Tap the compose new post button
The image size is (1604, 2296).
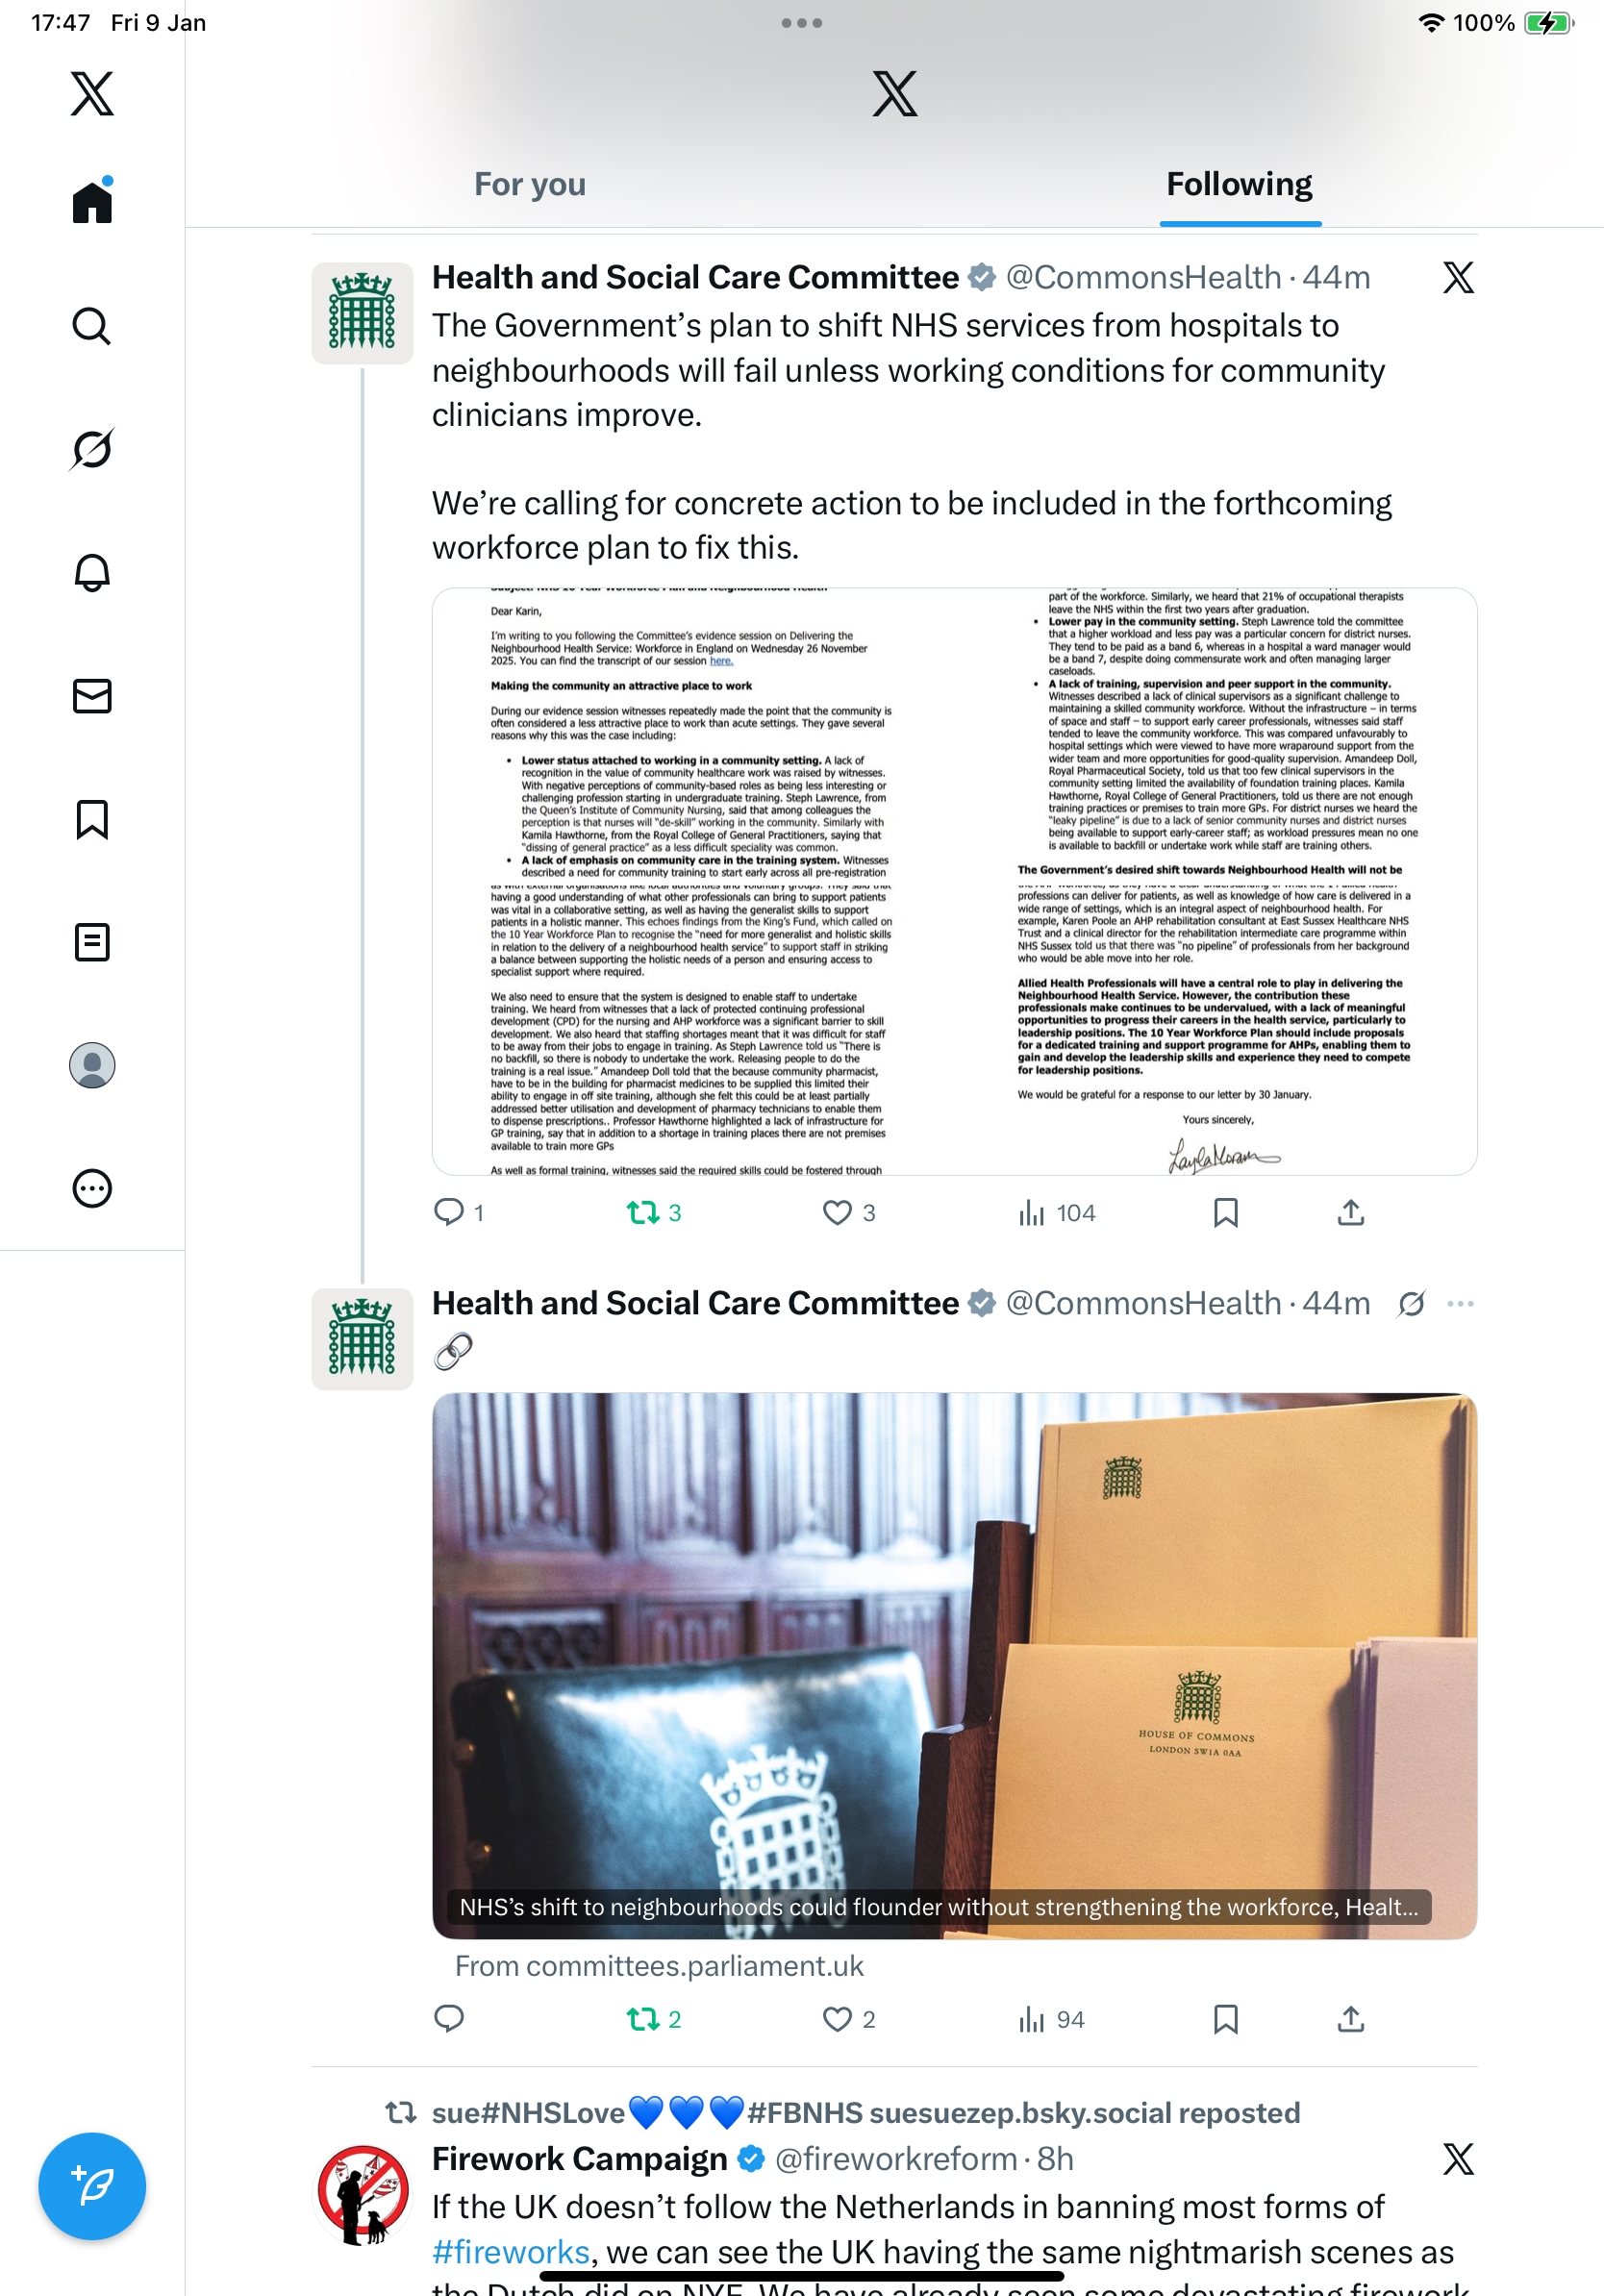[x=91, y=2186]
